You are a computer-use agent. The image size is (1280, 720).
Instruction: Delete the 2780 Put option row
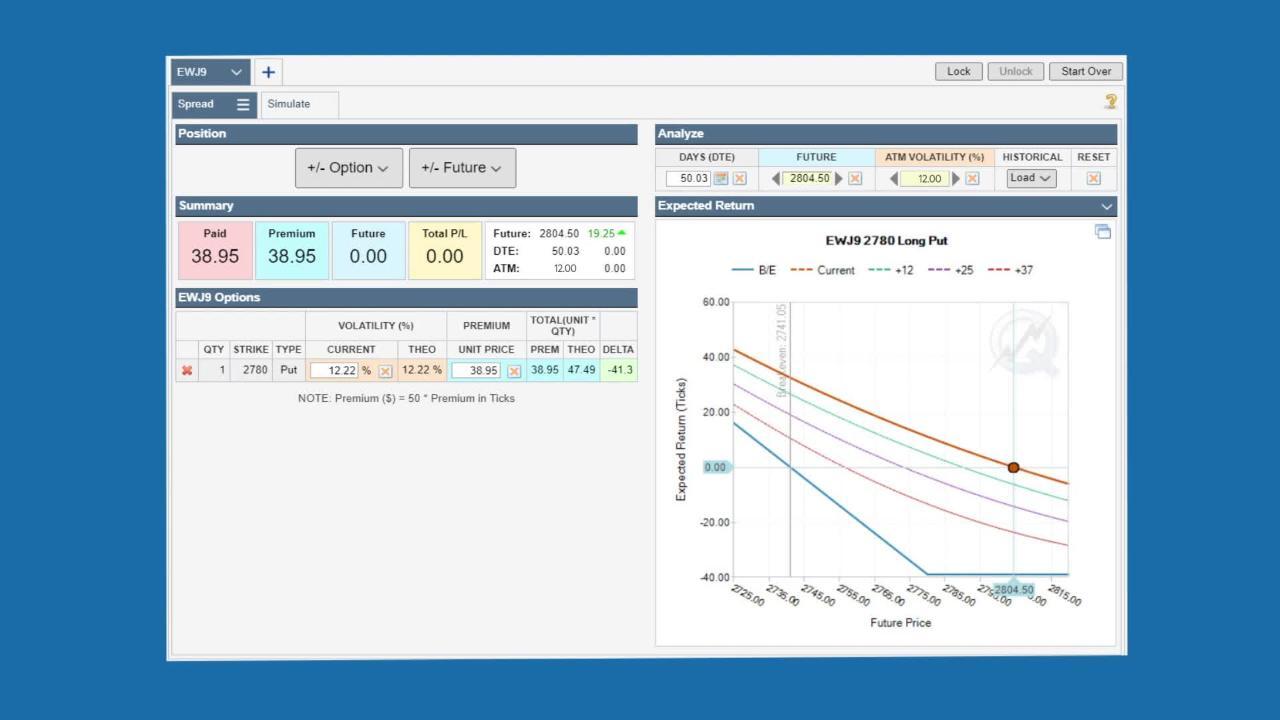tap(187, 371)
